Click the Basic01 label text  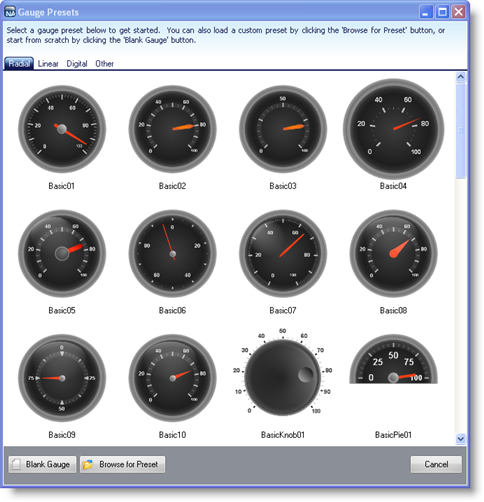click(x=62, y=186)
